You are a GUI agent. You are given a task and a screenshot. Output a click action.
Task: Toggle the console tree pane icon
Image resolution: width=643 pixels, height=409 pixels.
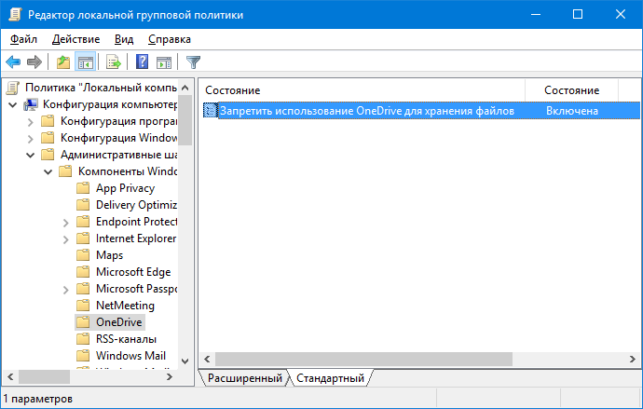(85, 62)
